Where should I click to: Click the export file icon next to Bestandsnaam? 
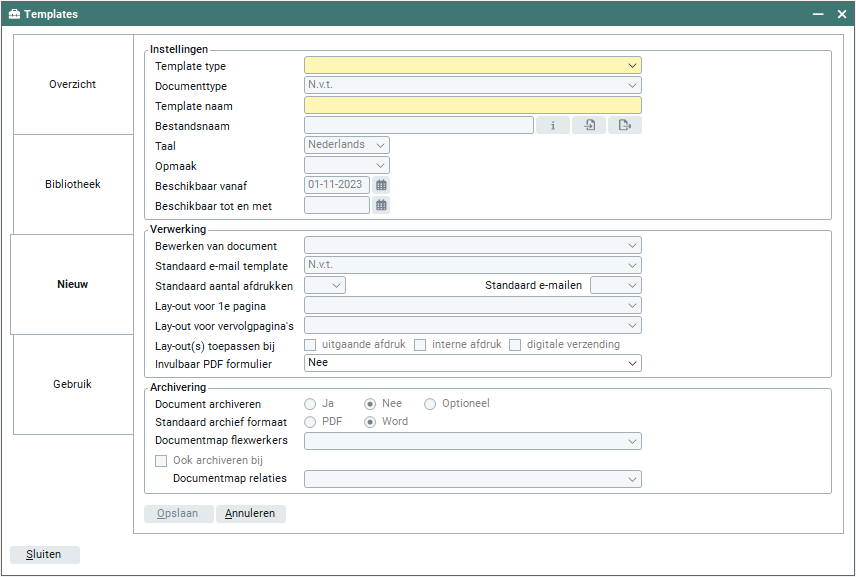click(624, 125)
